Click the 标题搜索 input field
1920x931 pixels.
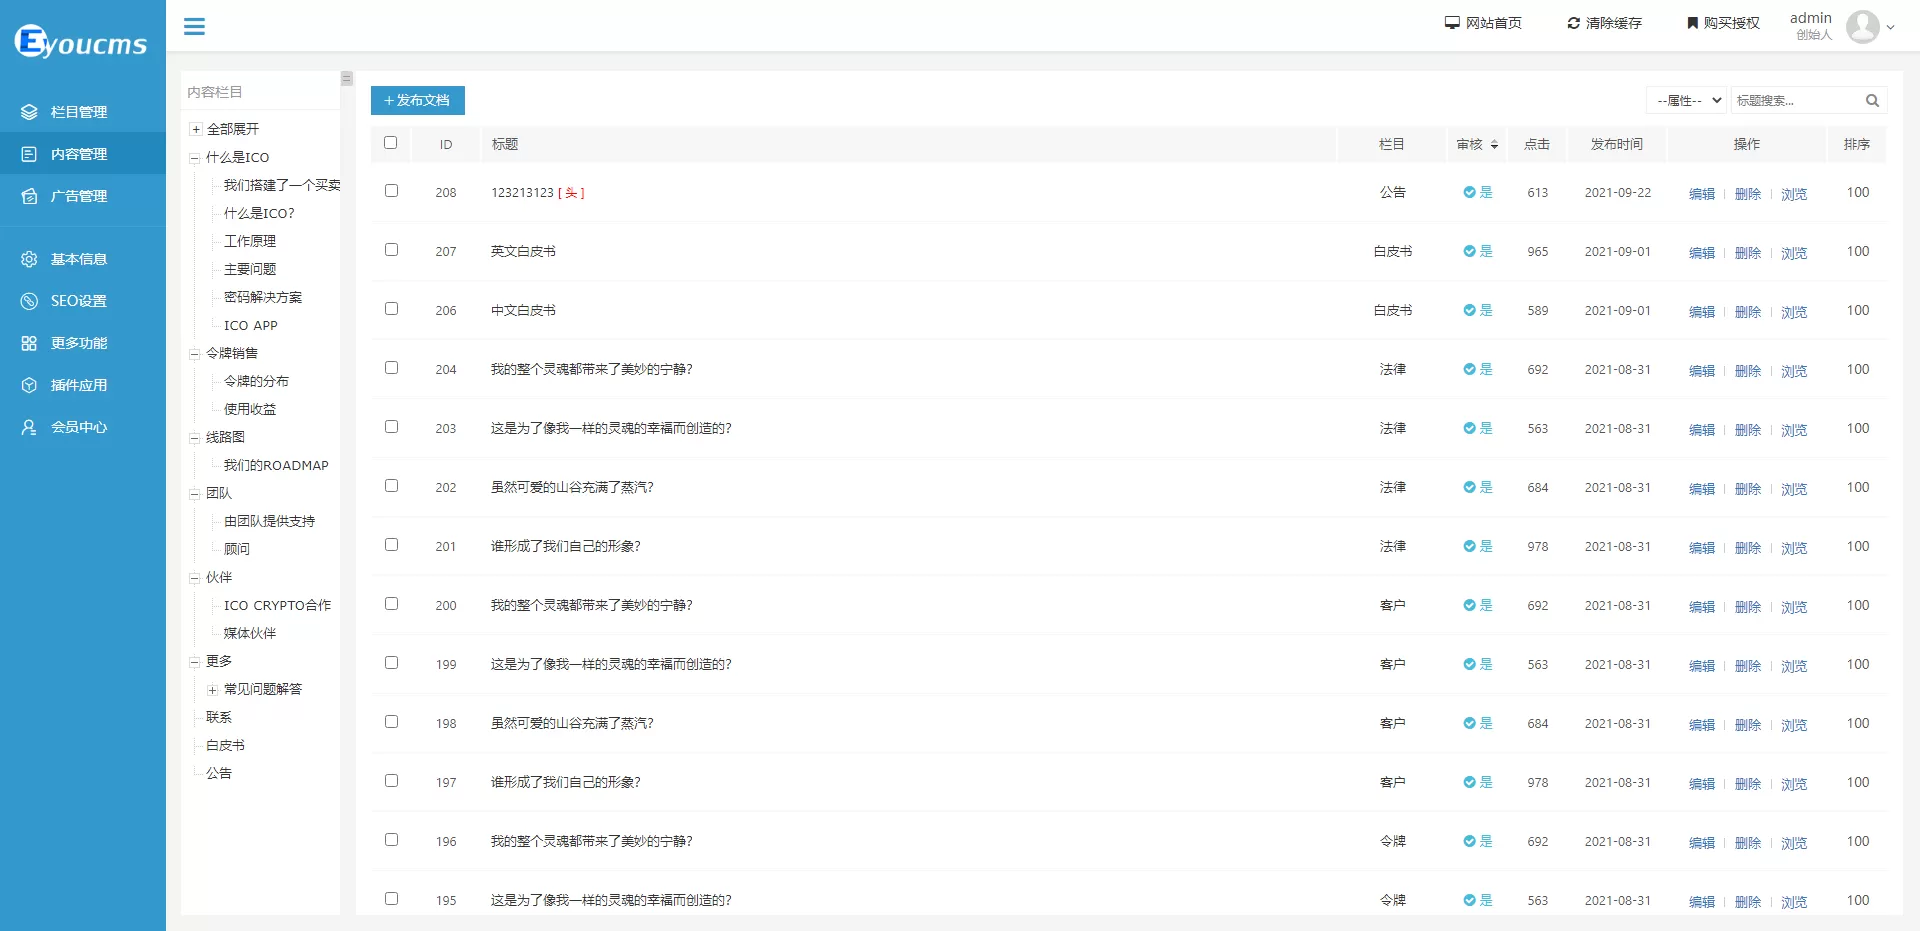point(1794,101)
